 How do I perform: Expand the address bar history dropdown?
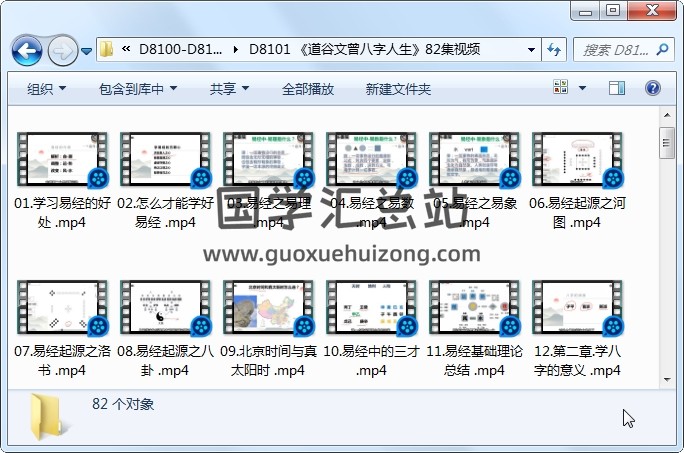(529, 49)
